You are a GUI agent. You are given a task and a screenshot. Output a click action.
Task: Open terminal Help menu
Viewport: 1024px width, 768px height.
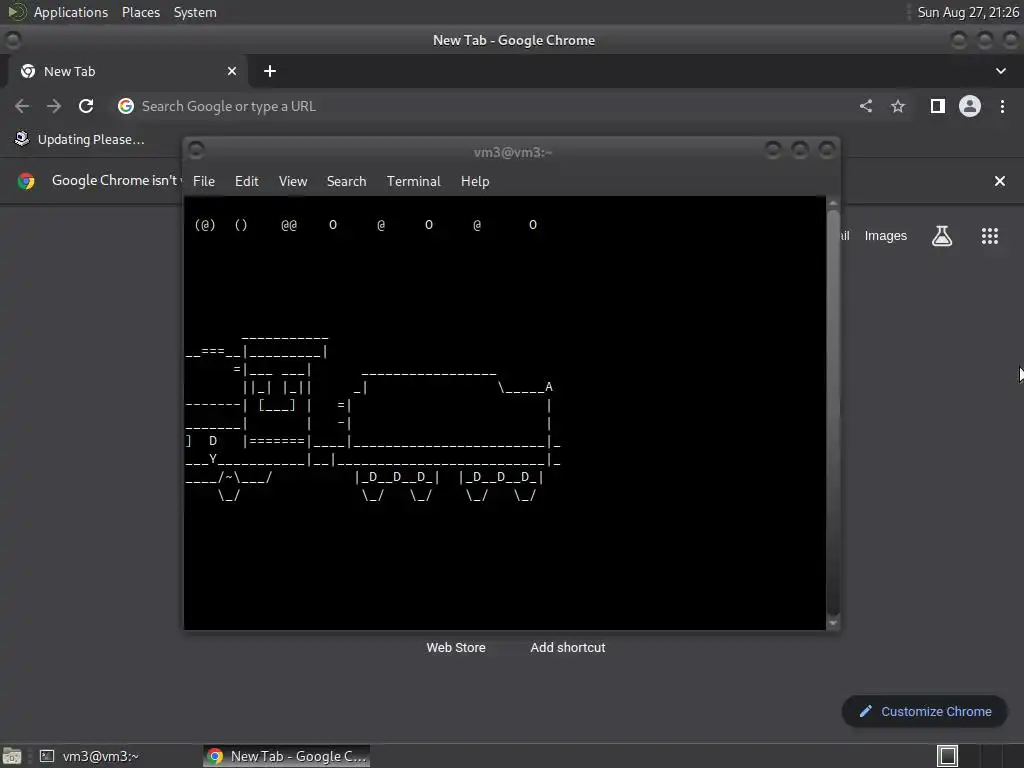pos(475,181)
